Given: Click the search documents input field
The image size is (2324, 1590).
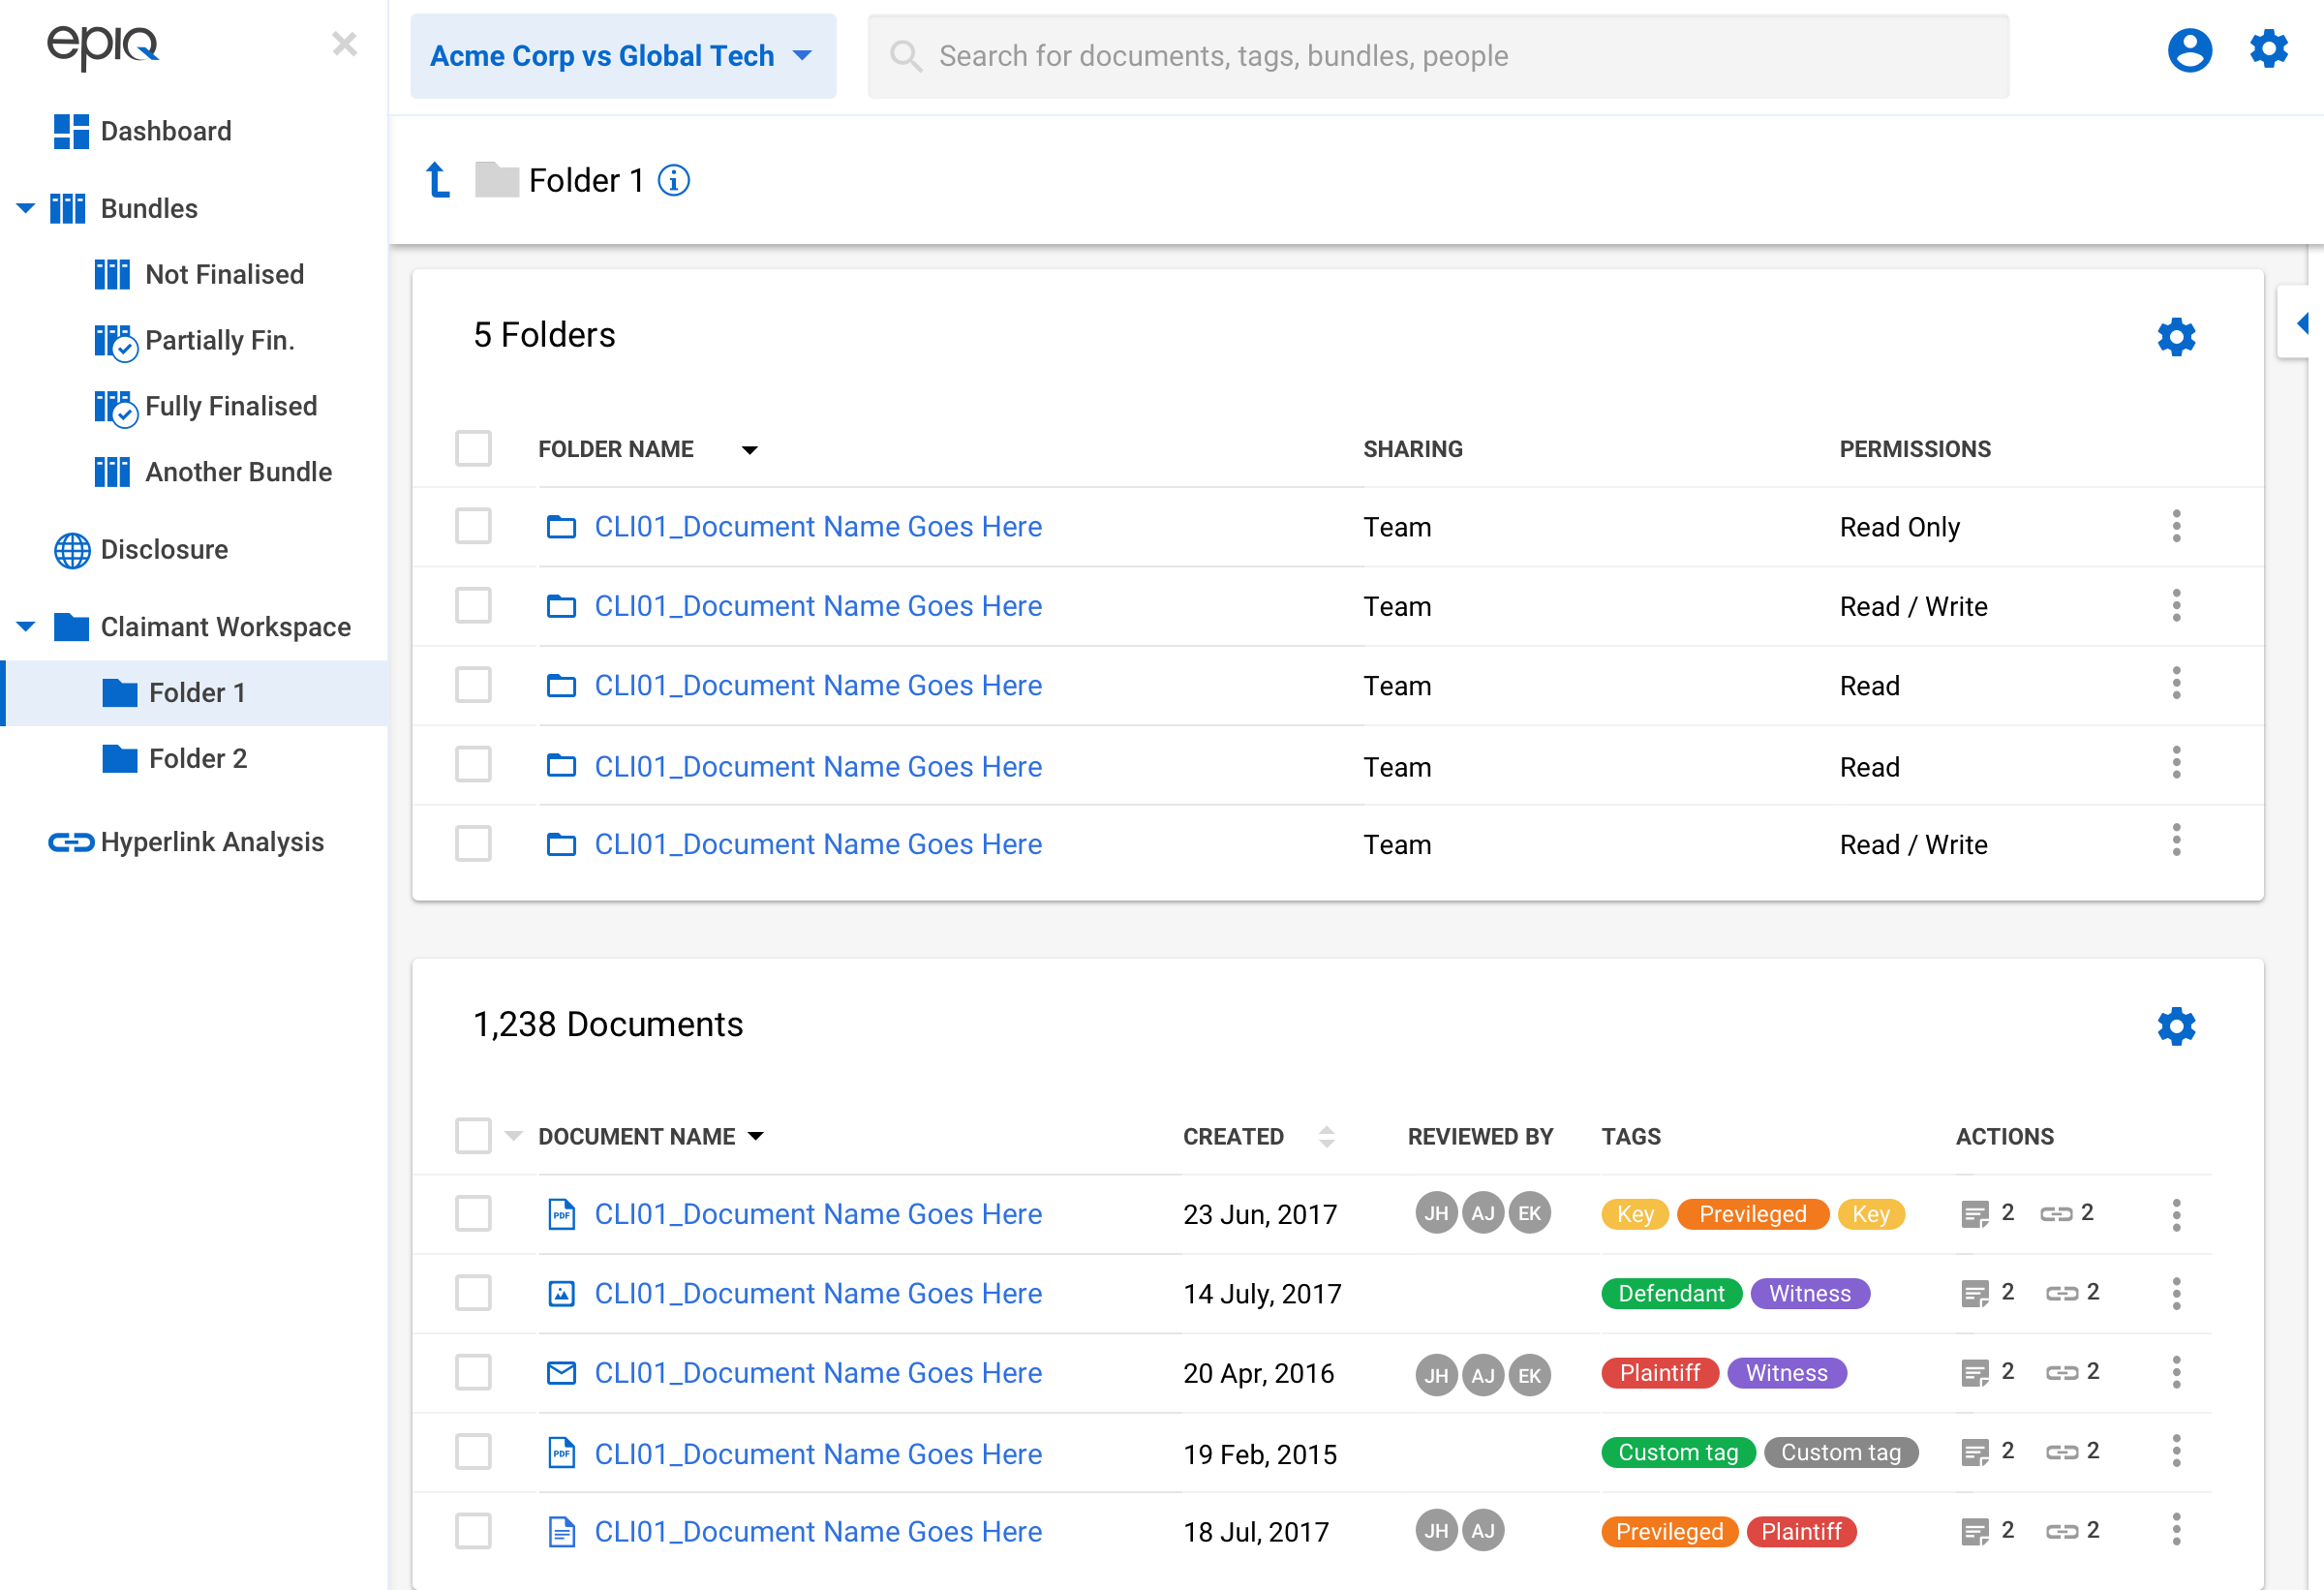Looking at the screenshot, I should (x=1437, y=56).
